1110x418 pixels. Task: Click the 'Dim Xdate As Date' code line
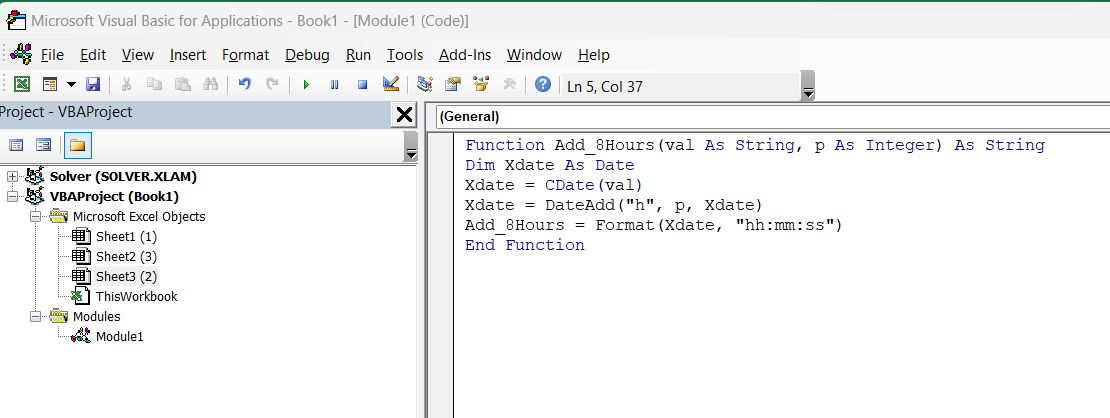(x=549, y=165)
